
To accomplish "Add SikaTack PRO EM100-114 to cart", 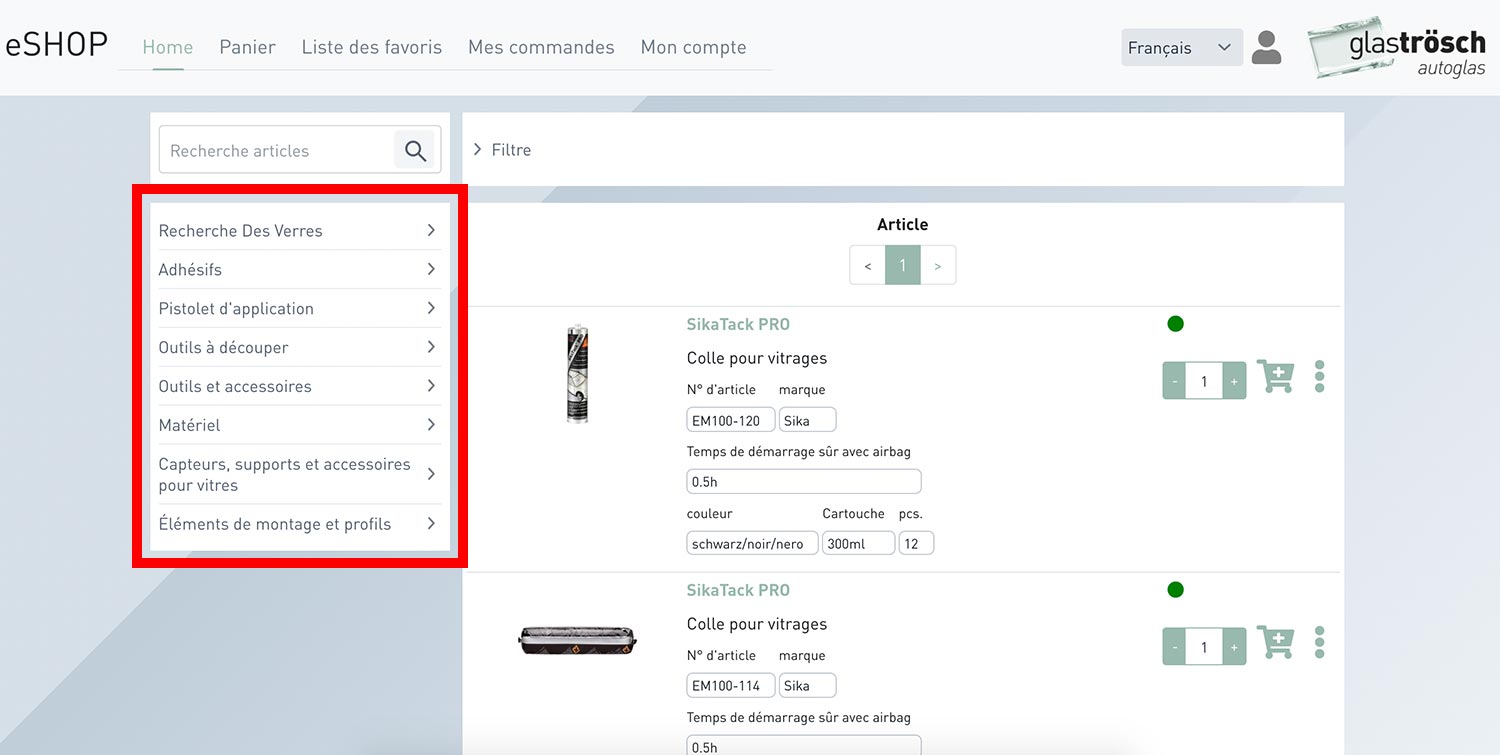I will (x=1275, y=643).
